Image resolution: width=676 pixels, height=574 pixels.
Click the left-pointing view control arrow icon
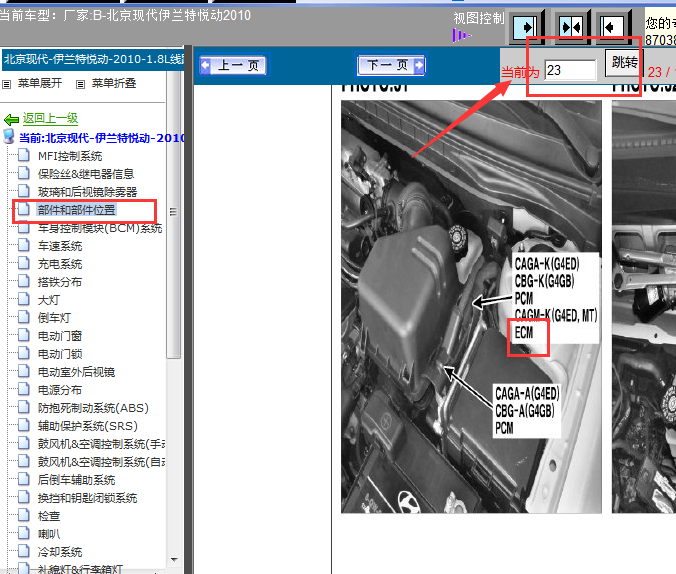612,28
